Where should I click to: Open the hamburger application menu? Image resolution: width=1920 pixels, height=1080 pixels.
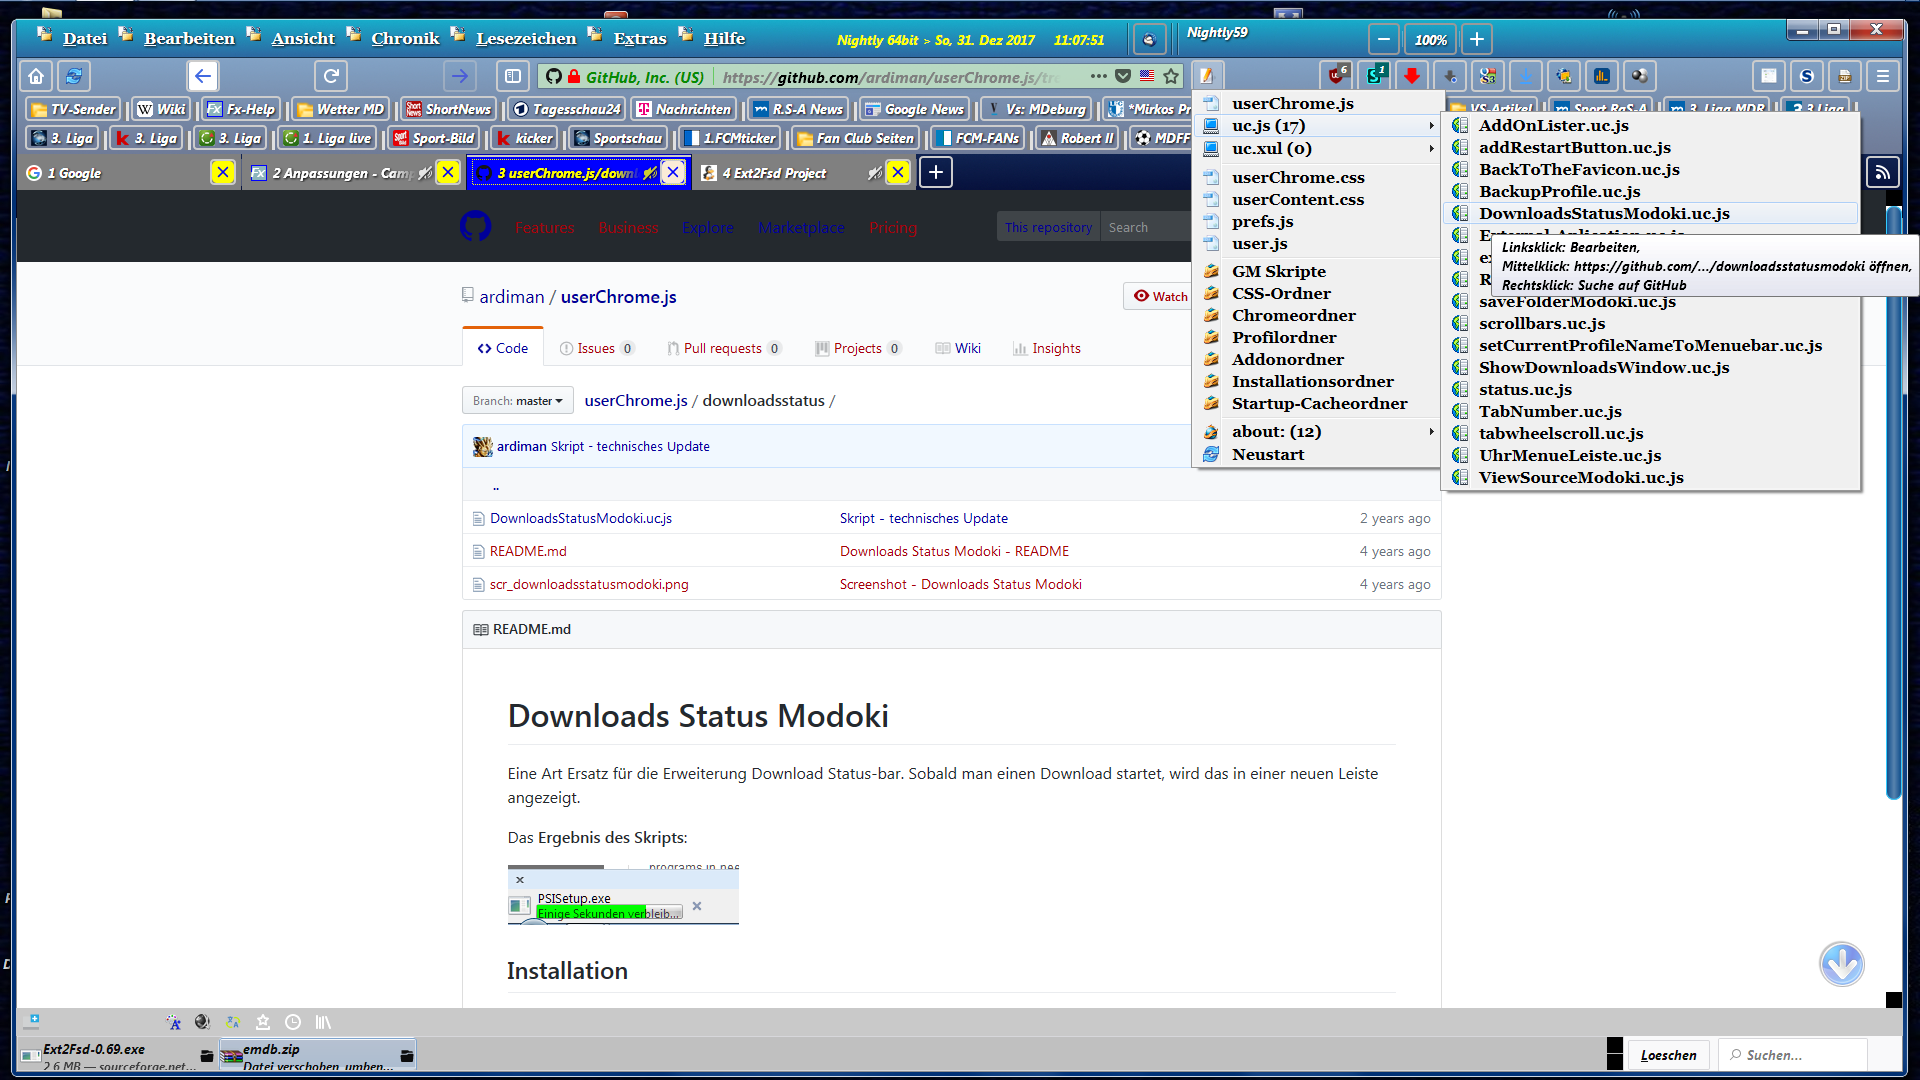1883,76
